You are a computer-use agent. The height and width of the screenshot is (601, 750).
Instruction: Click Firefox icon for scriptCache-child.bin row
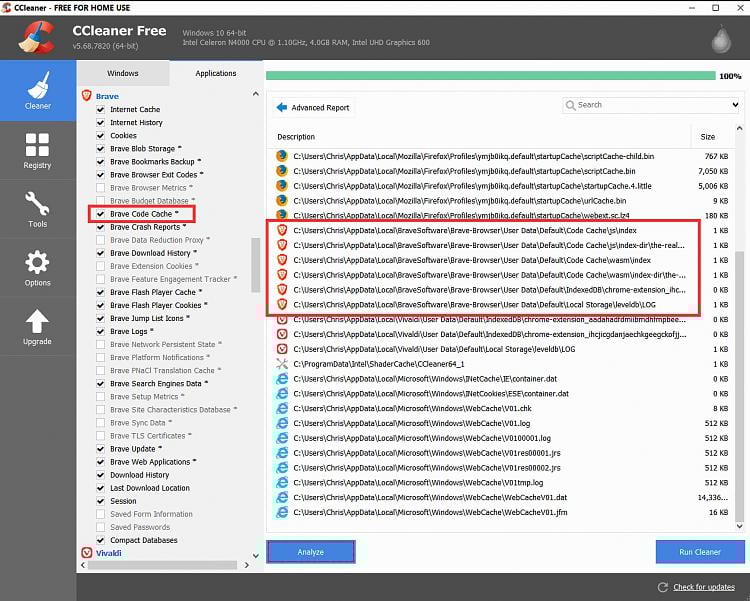click(282, 156)
